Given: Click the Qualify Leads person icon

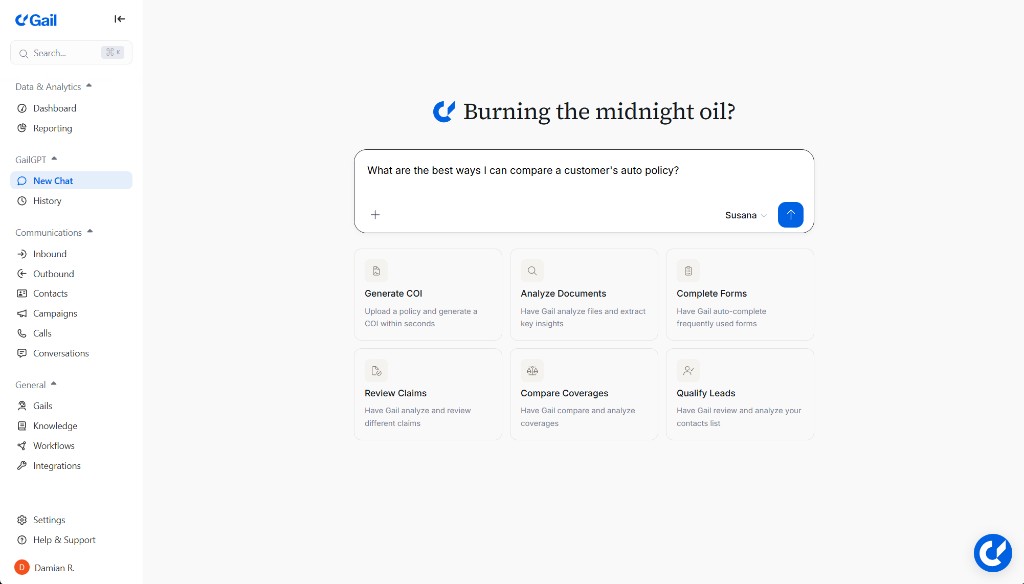Looking at the screenshot, I should 688,370.
